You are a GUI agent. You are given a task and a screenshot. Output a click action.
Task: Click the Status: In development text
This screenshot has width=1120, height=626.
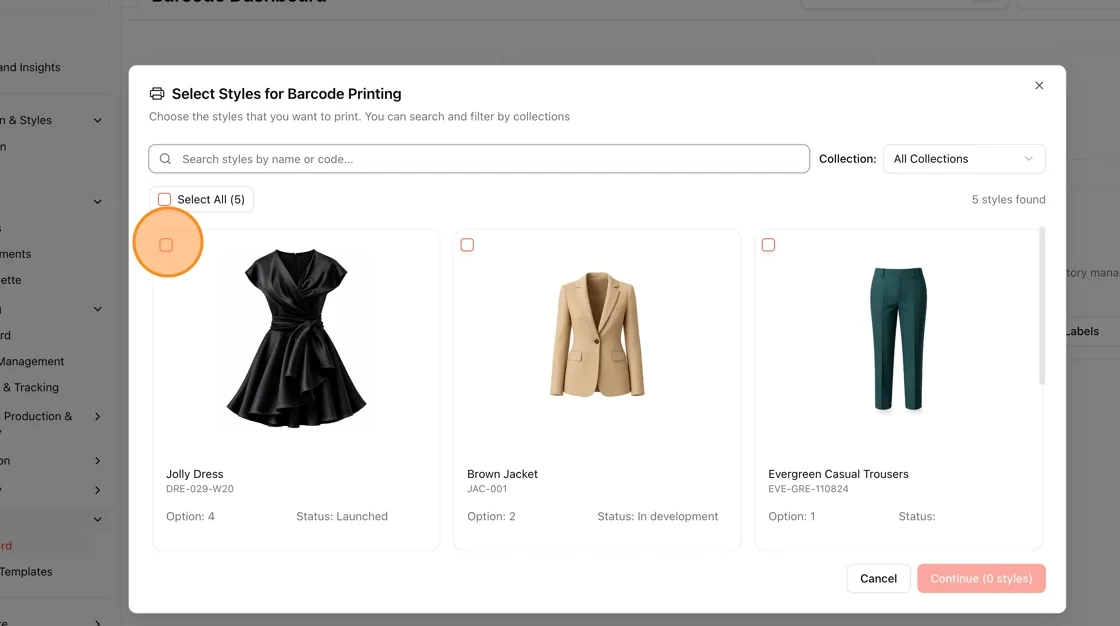(658, 516)
